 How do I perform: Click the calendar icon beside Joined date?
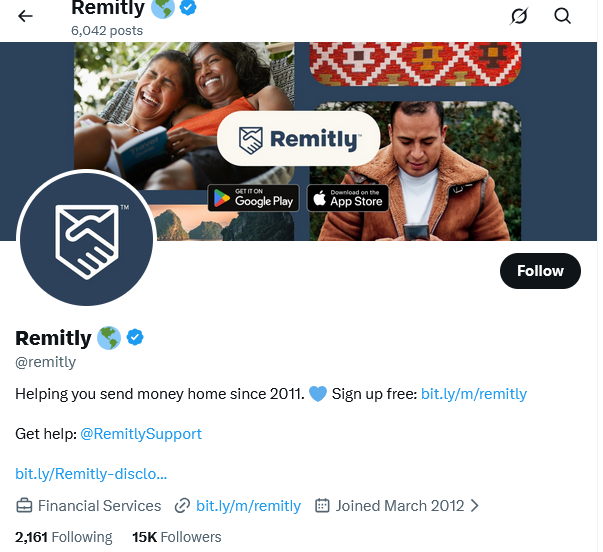pos(322,505)
